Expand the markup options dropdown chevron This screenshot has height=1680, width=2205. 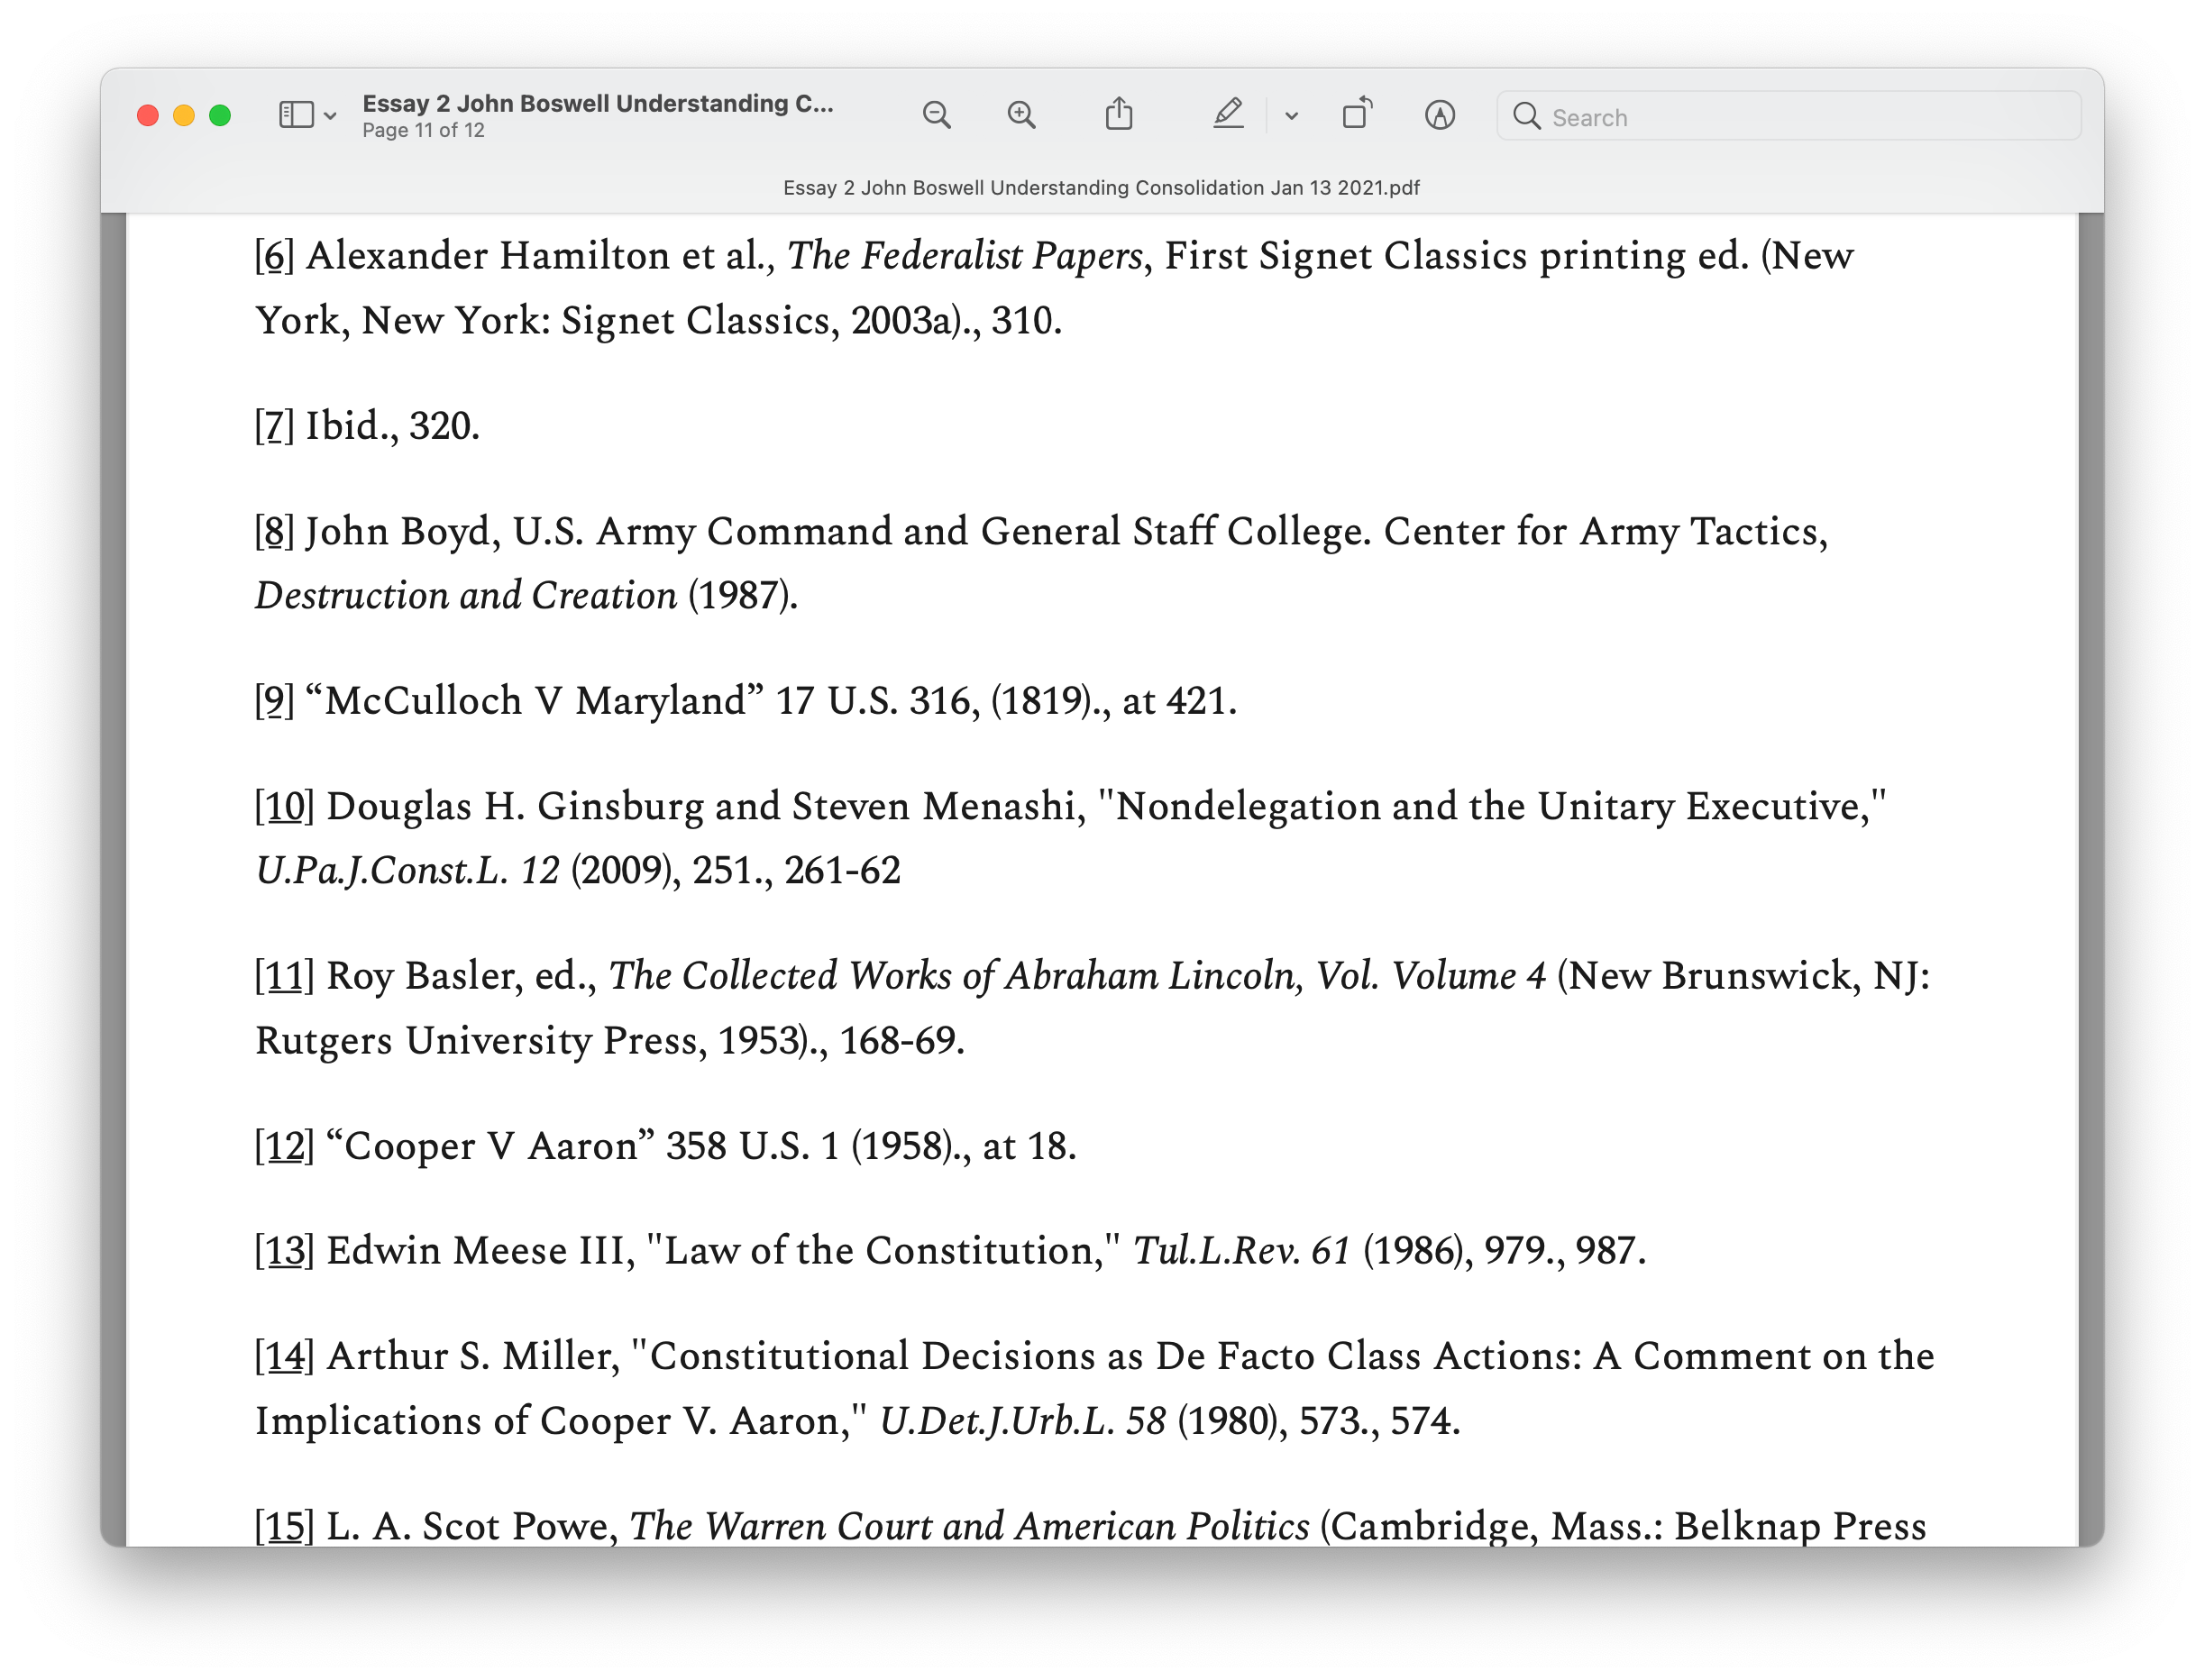tap(1291, 117)
